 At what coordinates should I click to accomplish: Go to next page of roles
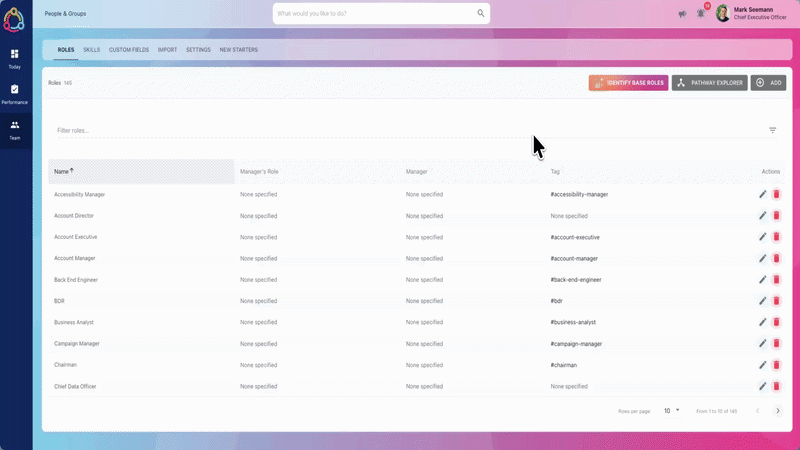tap(778, 411)
